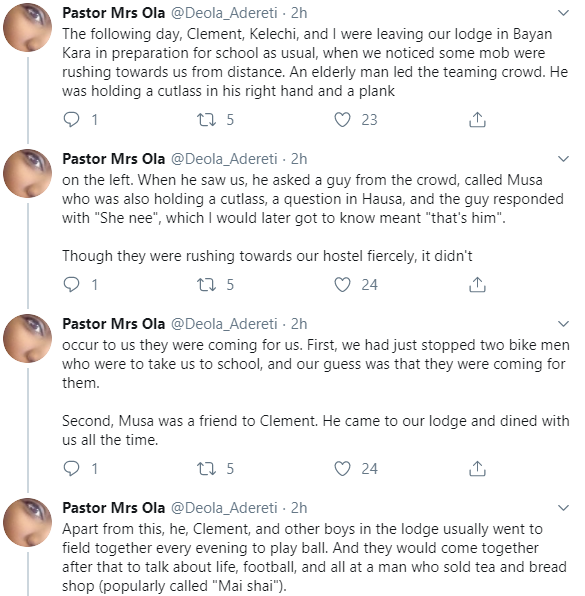Reply to the tweet about two bike men
Image resolution: width=585 pixels, height=596 pixels.
(x=71, y=469)
